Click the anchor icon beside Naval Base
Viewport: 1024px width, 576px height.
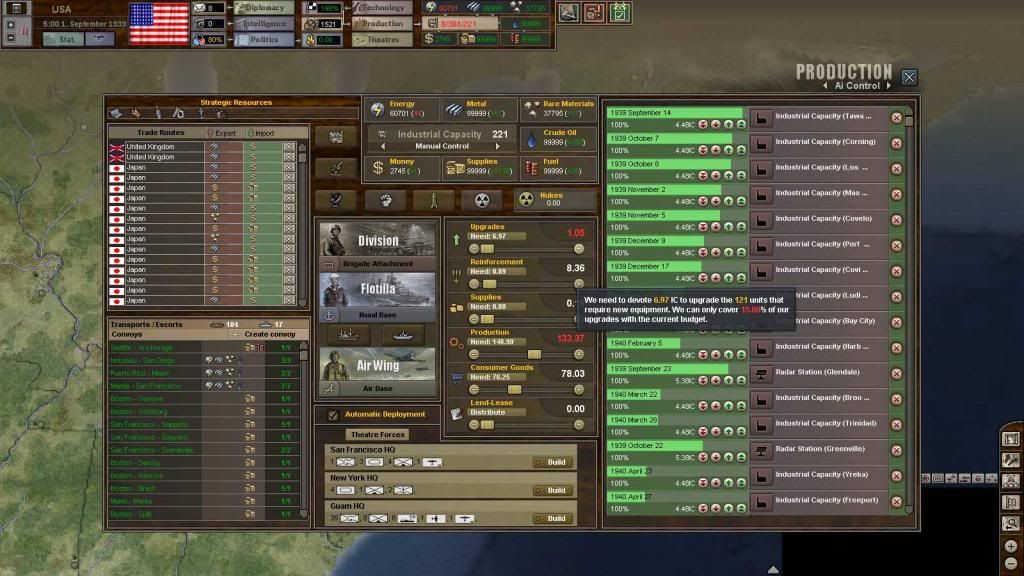coord(329,315)
